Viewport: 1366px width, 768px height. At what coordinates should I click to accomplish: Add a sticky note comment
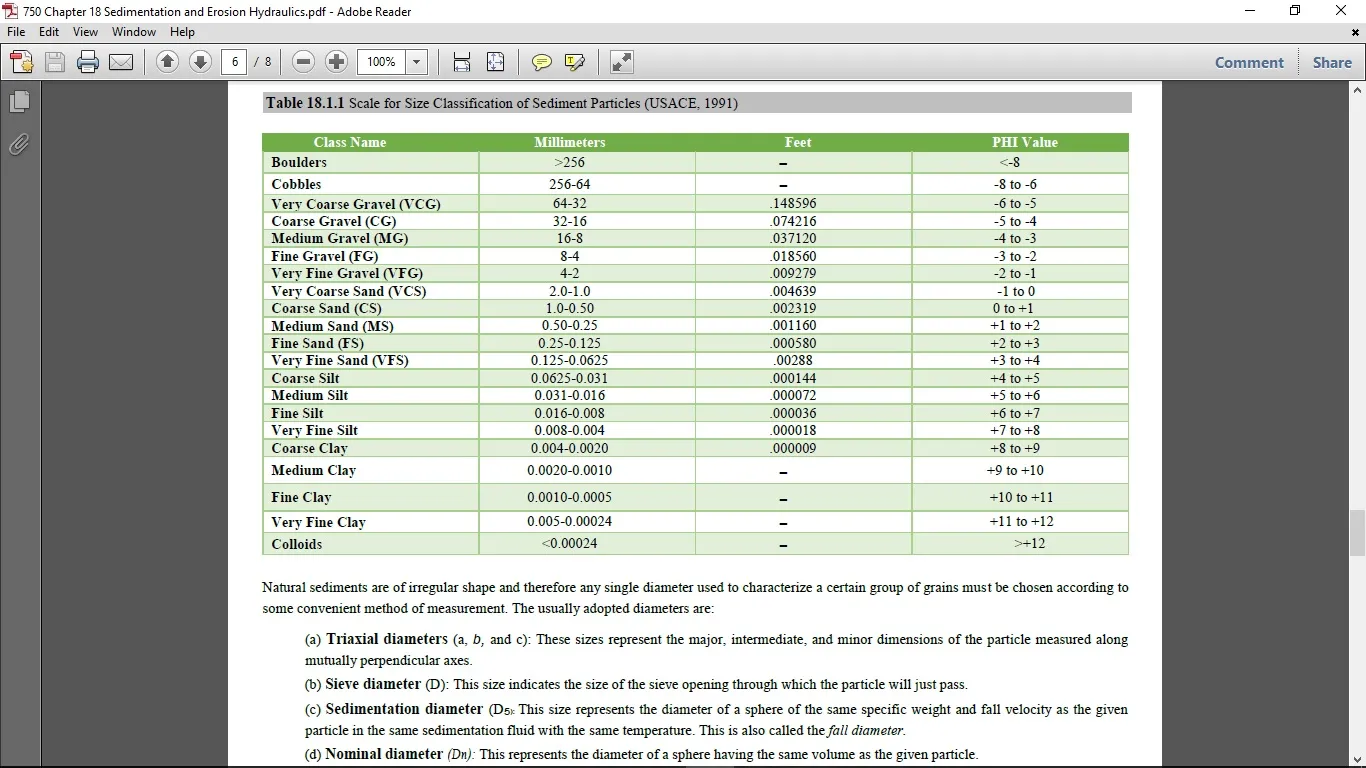(x=541, y=62)
